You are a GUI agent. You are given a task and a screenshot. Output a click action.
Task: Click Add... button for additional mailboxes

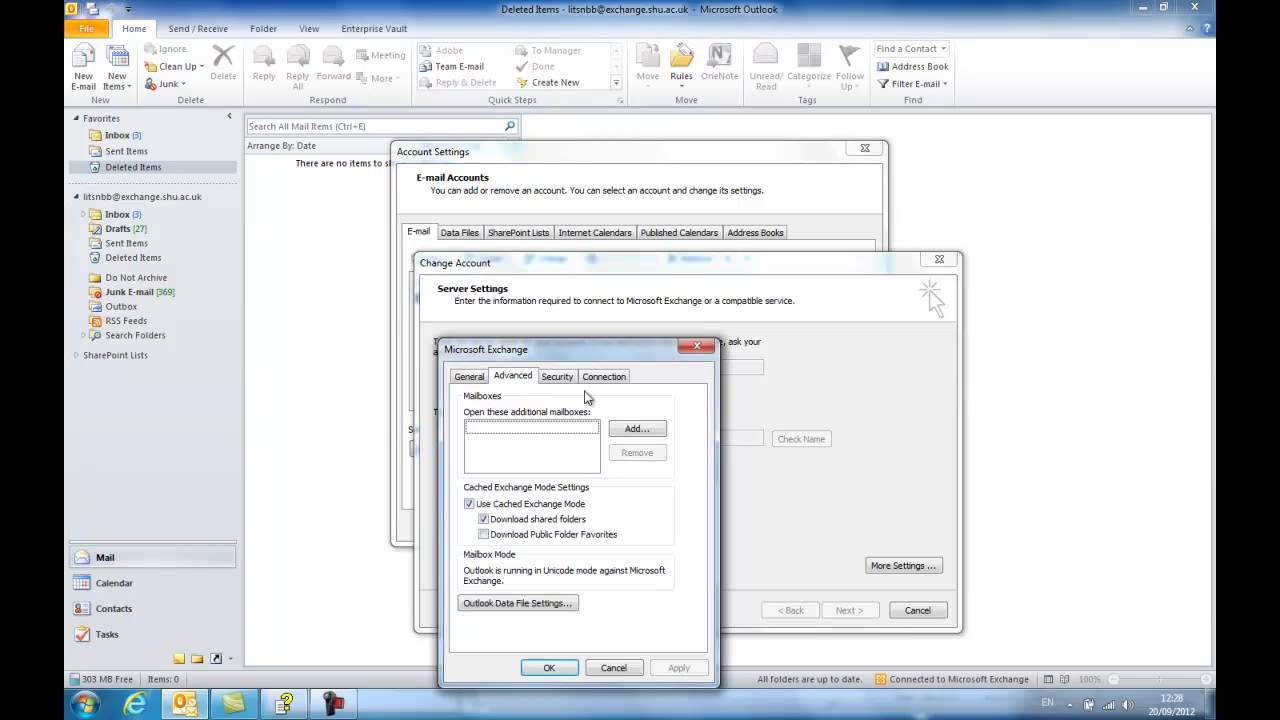[637, 428]
